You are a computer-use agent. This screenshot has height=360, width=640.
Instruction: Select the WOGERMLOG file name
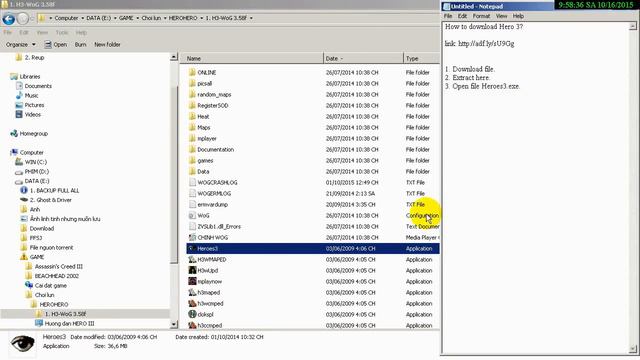coord(214,193)
